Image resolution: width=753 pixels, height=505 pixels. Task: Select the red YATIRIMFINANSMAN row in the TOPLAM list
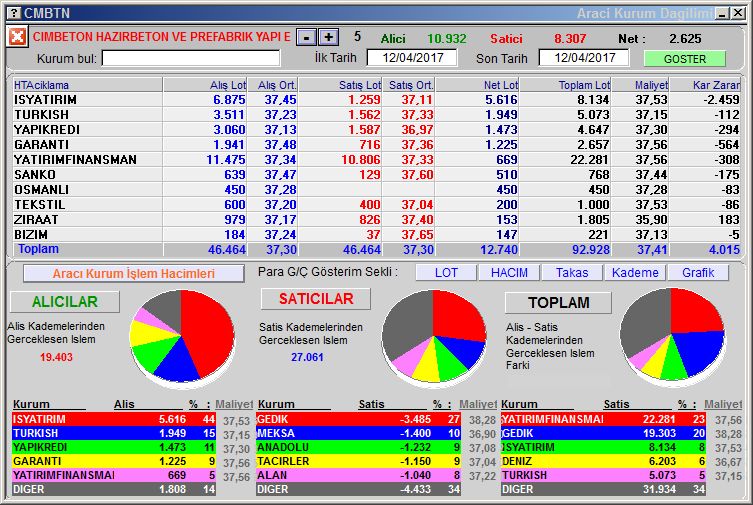click(603, 419)
